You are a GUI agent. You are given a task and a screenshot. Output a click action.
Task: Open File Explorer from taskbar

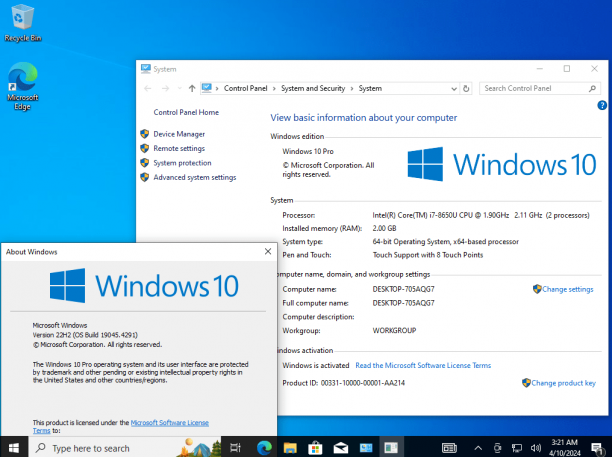coord(290,448)
